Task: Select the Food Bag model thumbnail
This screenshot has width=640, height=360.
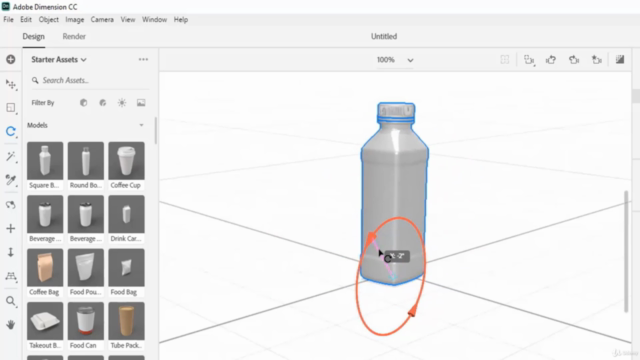Action: (127, 268)
